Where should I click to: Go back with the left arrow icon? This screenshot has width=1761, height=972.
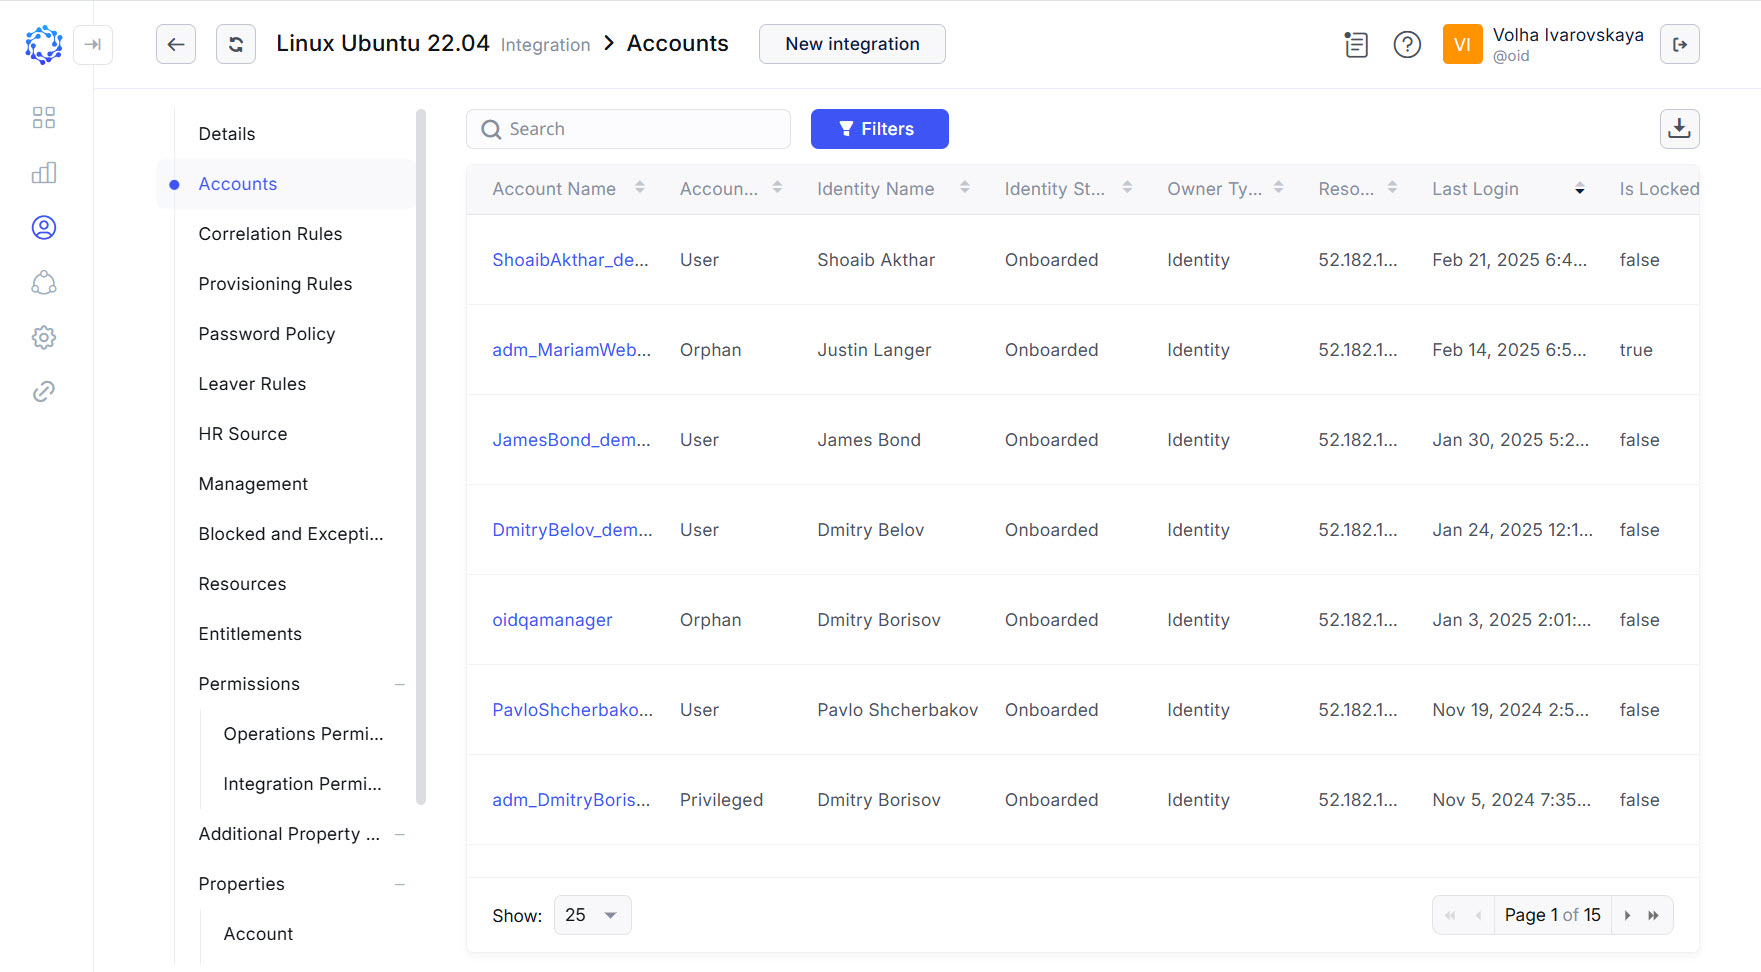[176, 44]
